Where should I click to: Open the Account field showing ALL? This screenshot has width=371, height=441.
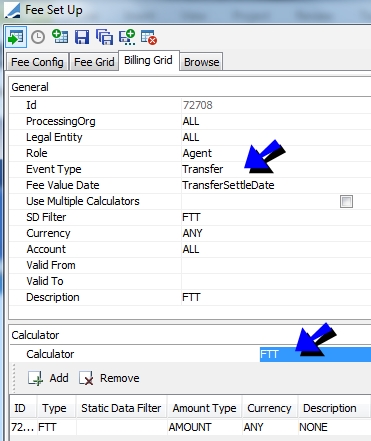click(x=276, y=249)
